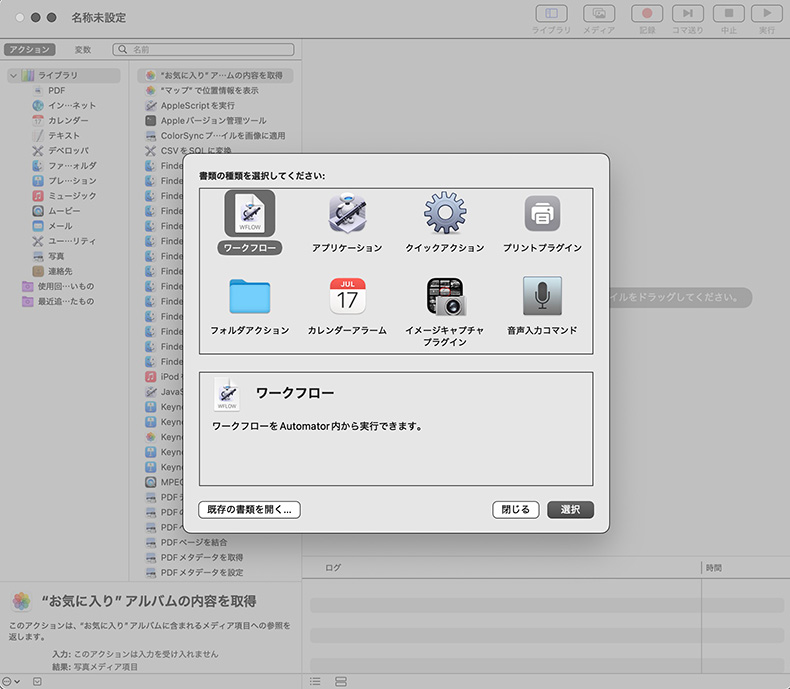This screenshot has height=689, width=790.
Task: Click the 名前 search field
Action: pyautogui.click(x=204, y=49)
